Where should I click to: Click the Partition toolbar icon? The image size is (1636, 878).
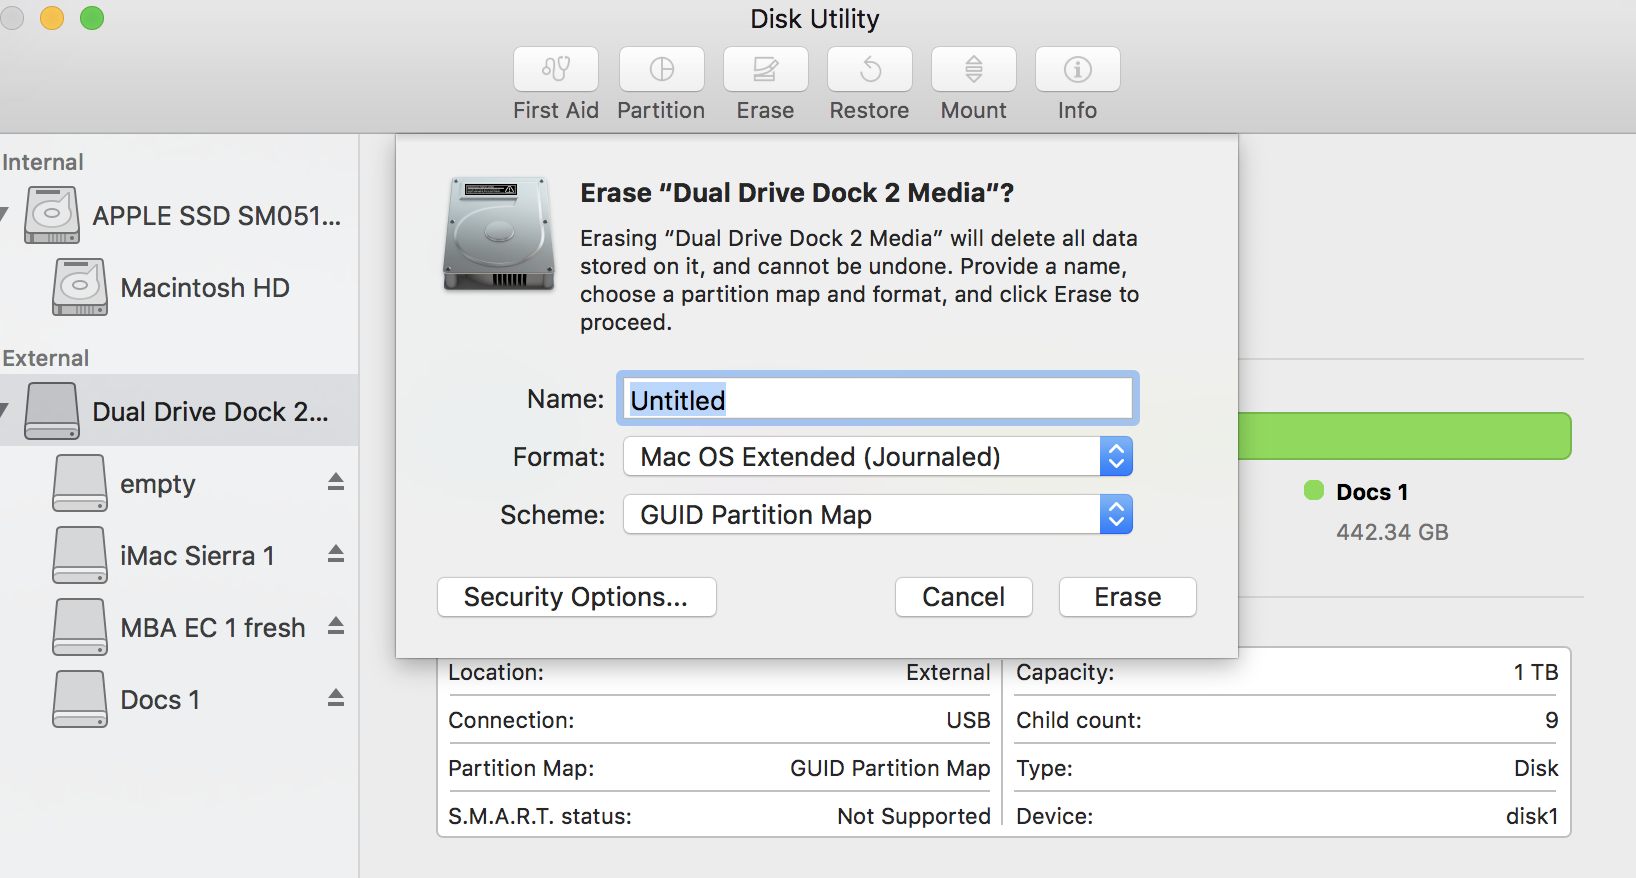click(x=661, y=70)
